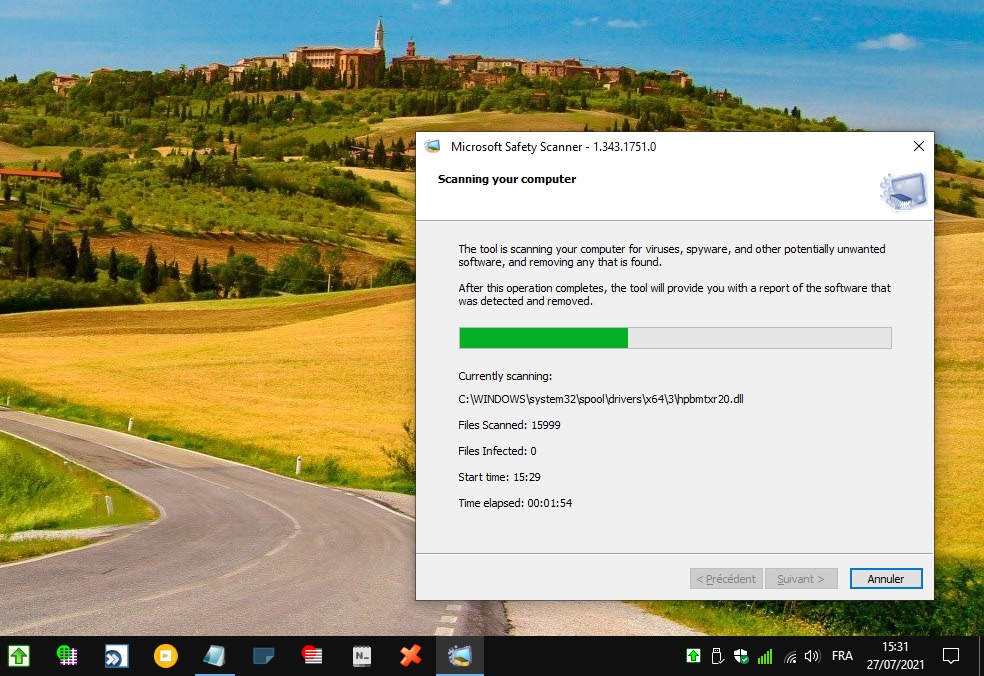Click the 'Files Infected: 0' text
The width and height of the screenshot is (984, 676).
pyautogui.click(x=497, y=451)
